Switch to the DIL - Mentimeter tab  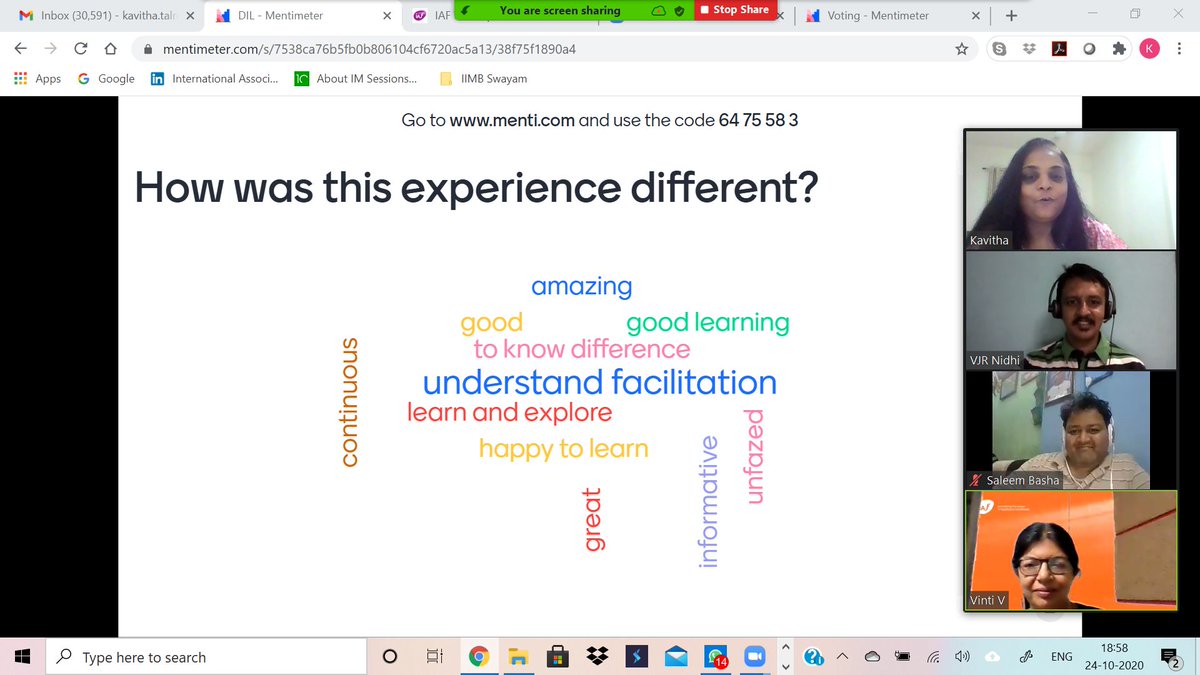pyautogui.click(x=303, y=15)
